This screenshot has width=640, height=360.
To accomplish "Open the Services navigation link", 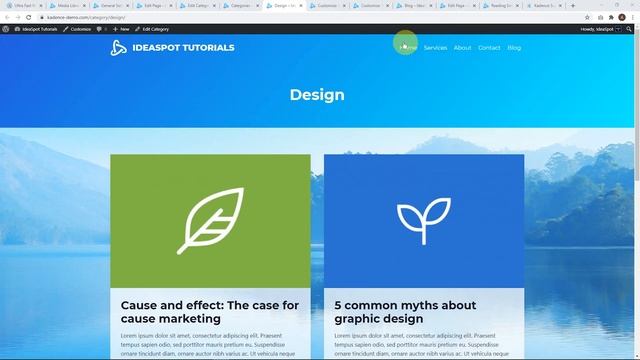I will pyautogui.click(x=435, y=48).
